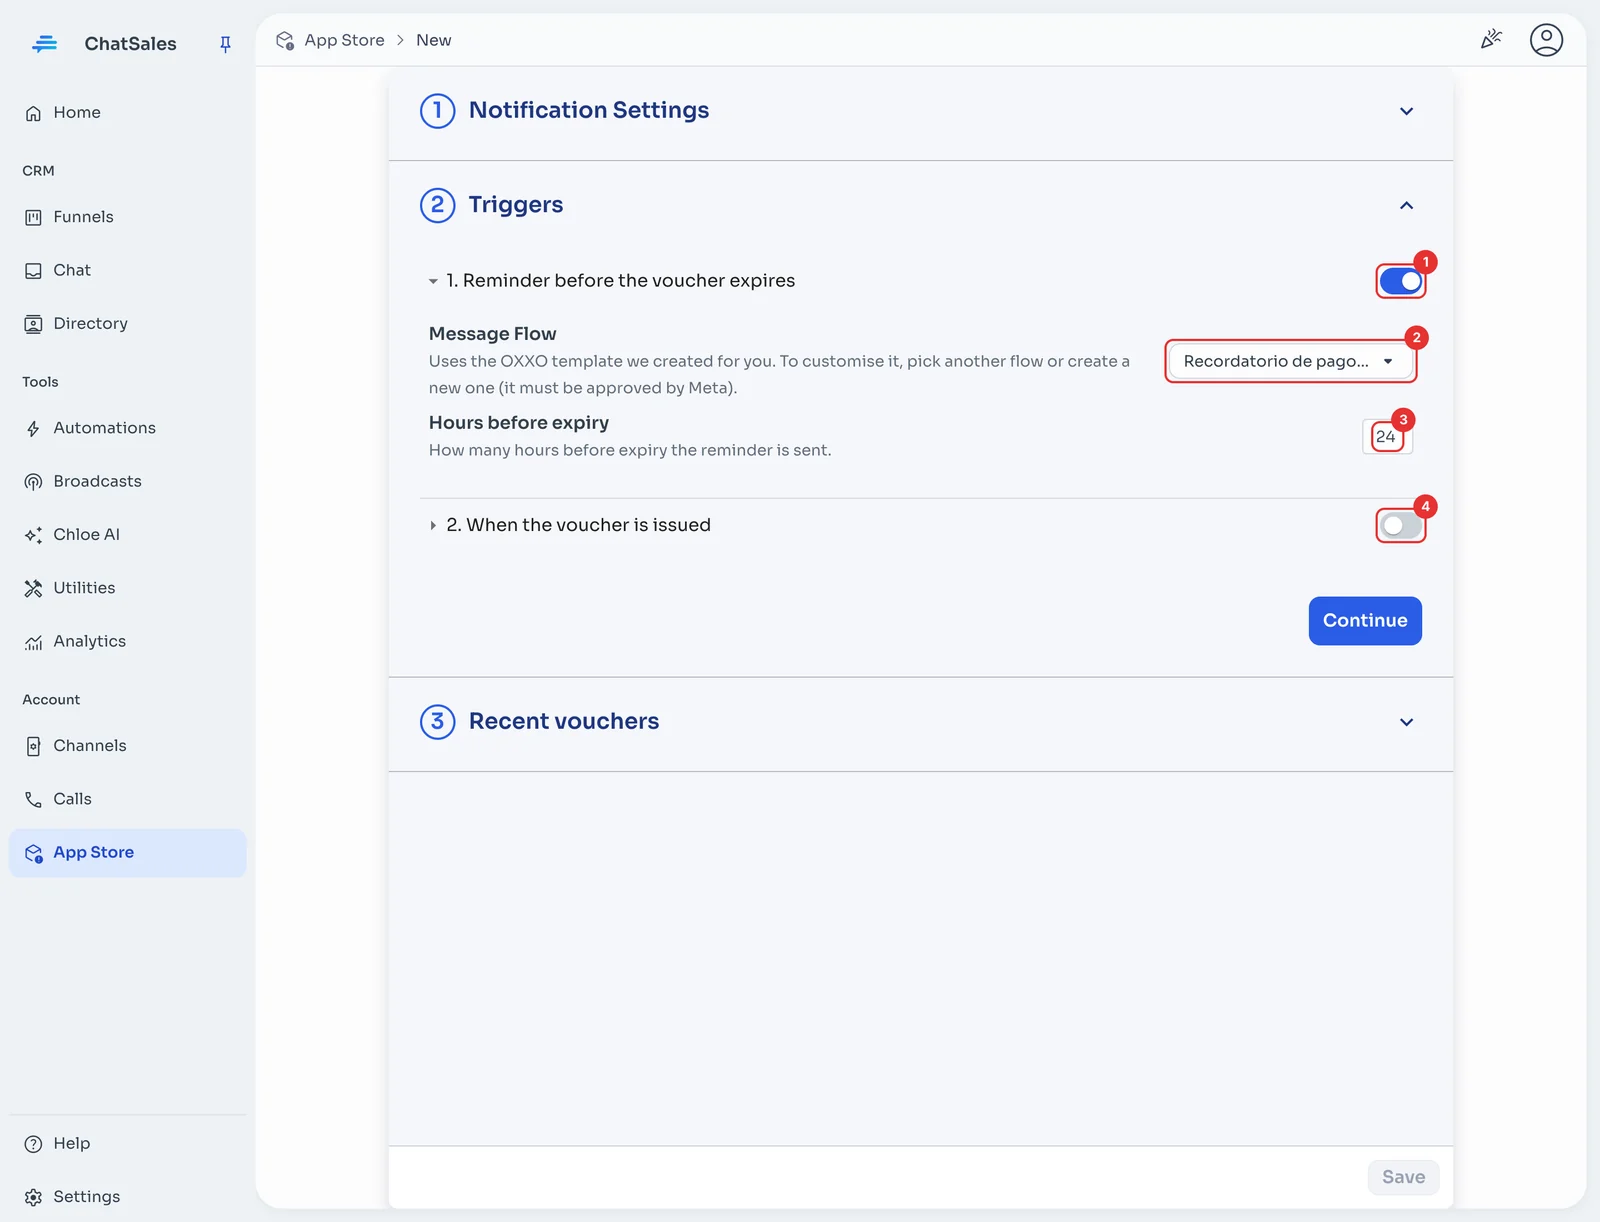Click the Chloe AI sparkle icon
Image resolution: width=1600 pixels, height=1222 pixels.
point(33,535)
